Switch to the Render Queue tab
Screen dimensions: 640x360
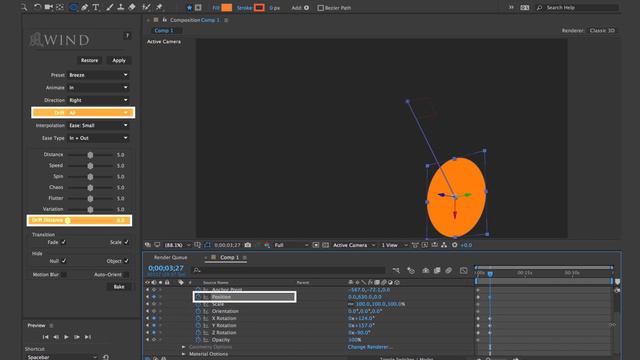pos(170,258)
